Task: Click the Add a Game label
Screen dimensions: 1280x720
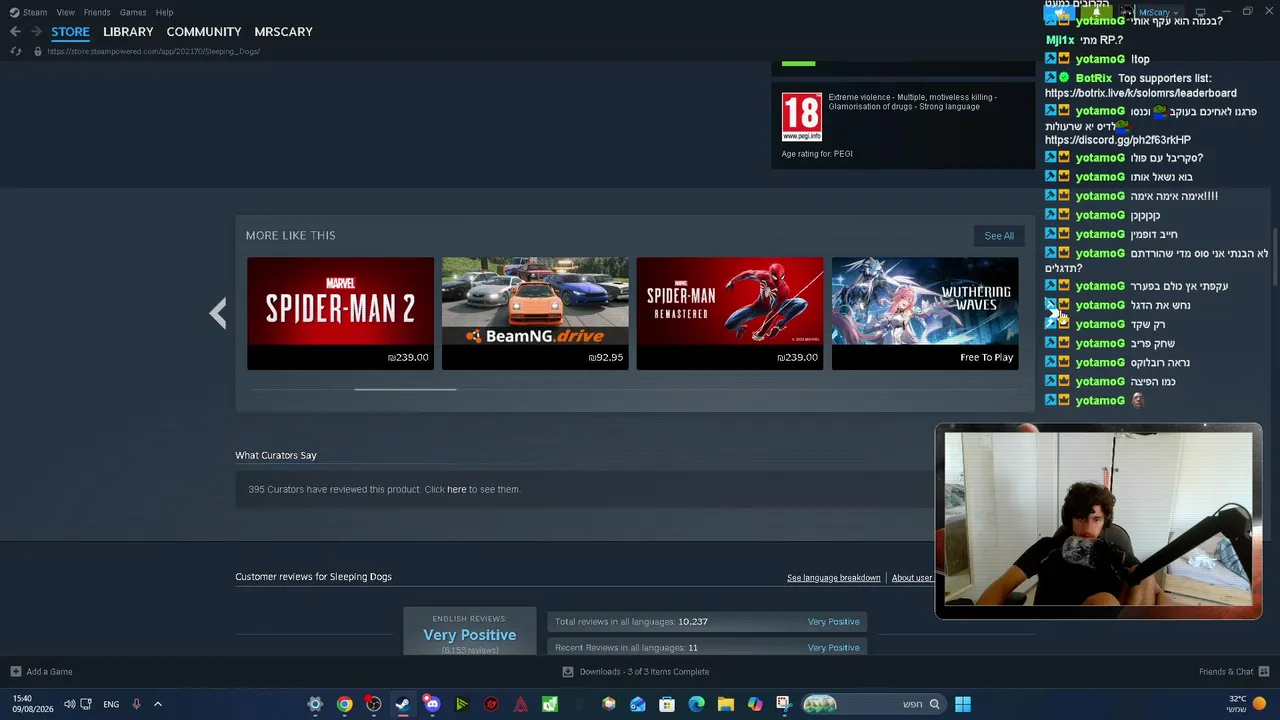Action: pyautogui.click(x=50, y=672)
